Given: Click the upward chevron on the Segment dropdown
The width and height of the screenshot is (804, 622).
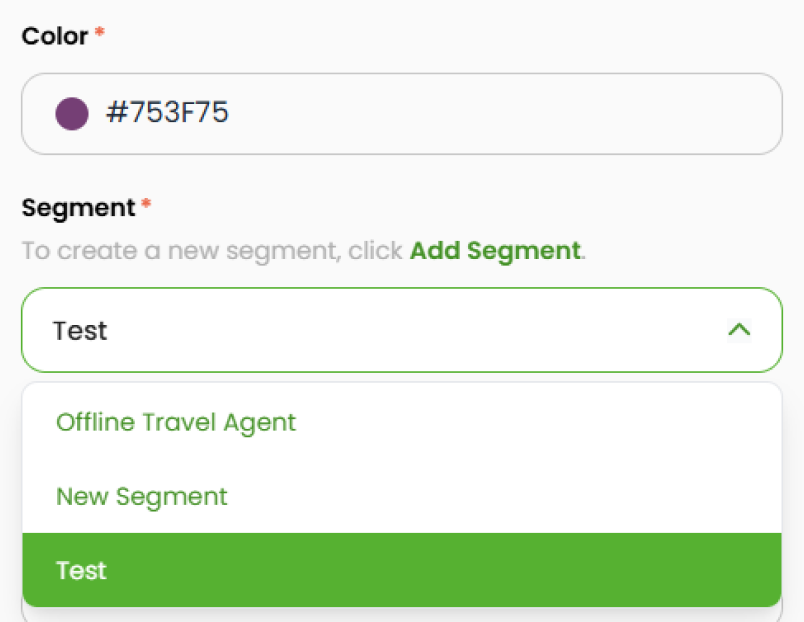Looking at the screenshot, I should pyautogui.click(x=737, y=330).
